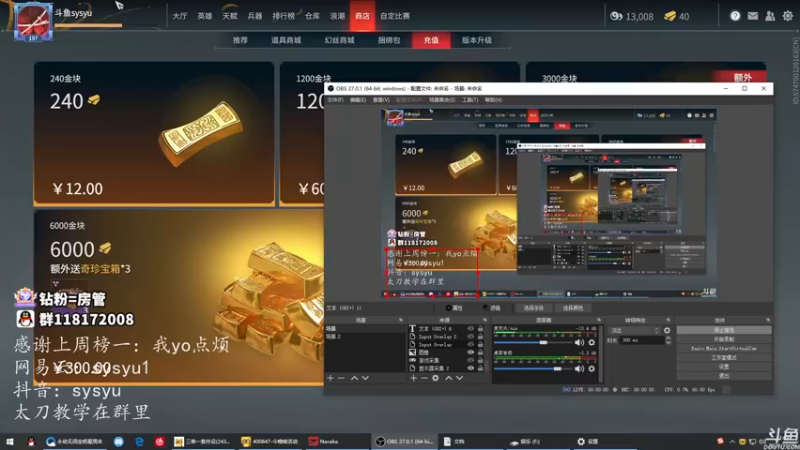
Task: Pop out the Sources dock panel icon
Action: [x=485, y=320]
